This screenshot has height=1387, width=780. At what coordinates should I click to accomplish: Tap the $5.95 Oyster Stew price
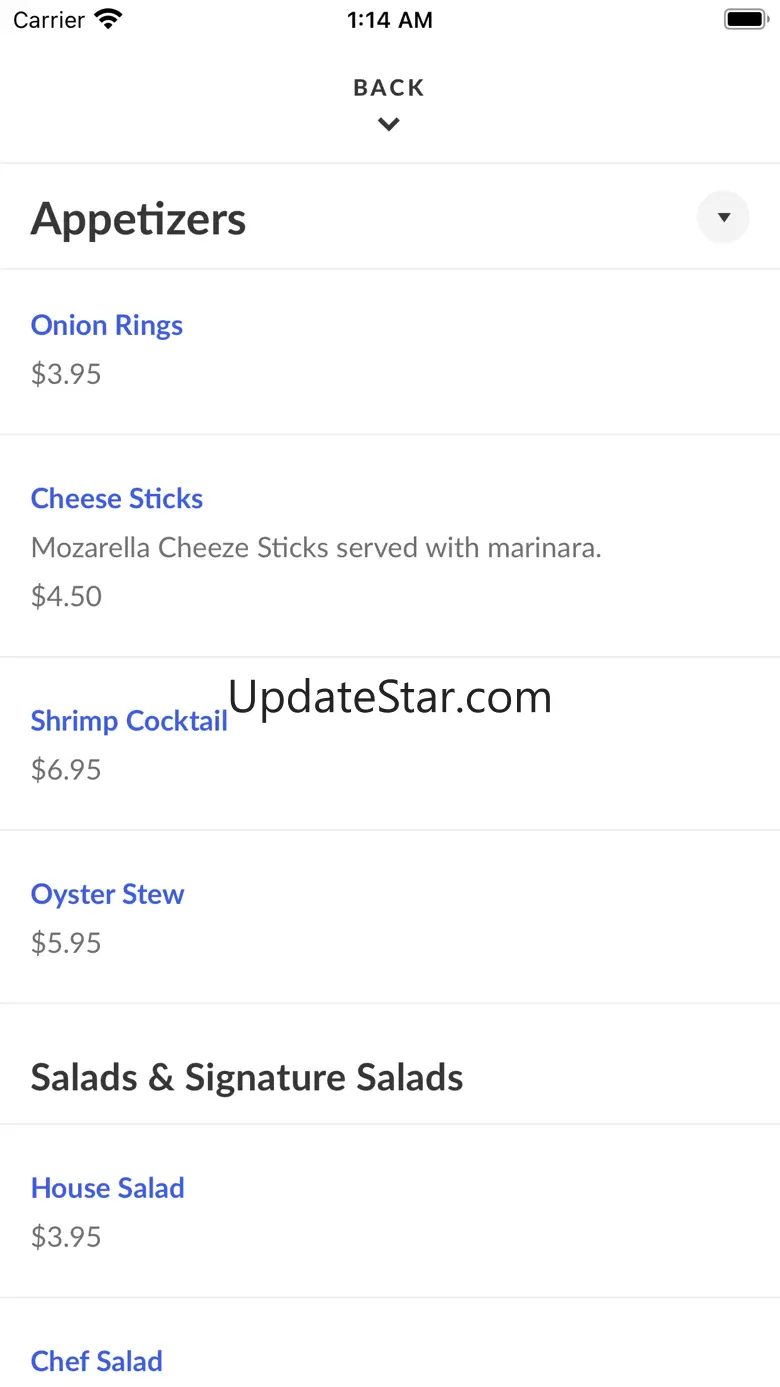(67, 943)
